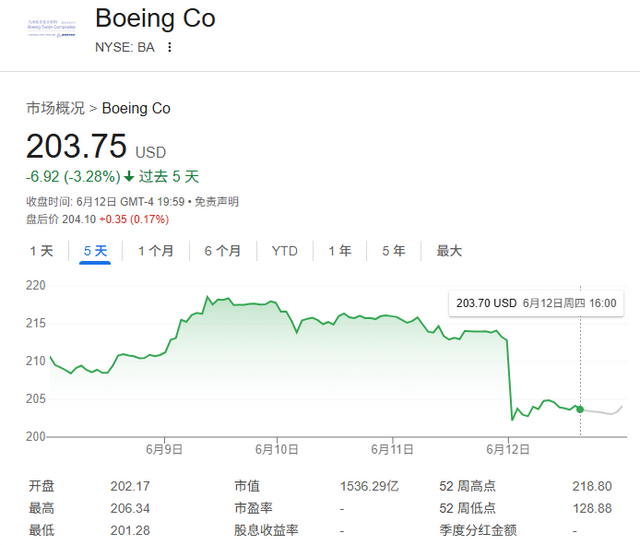Select the 5 天 range tab

pos(95,251)
